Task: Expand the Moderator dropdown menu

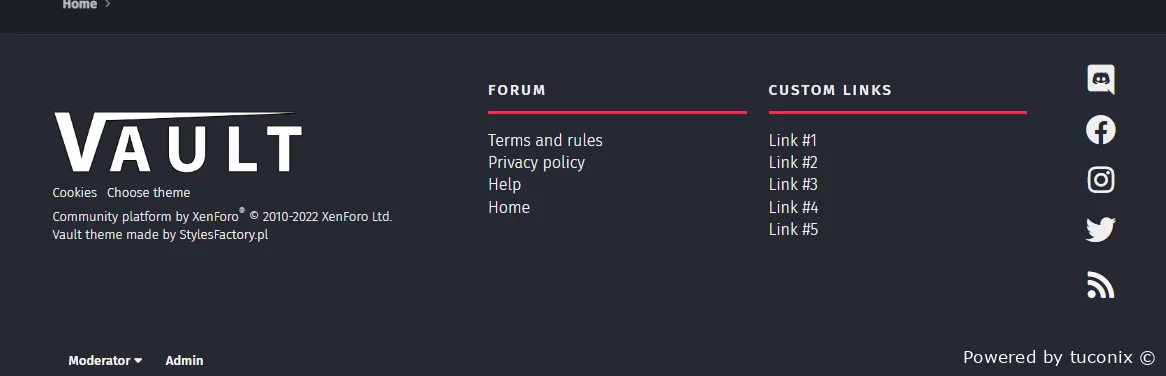Action: [105, 360]
